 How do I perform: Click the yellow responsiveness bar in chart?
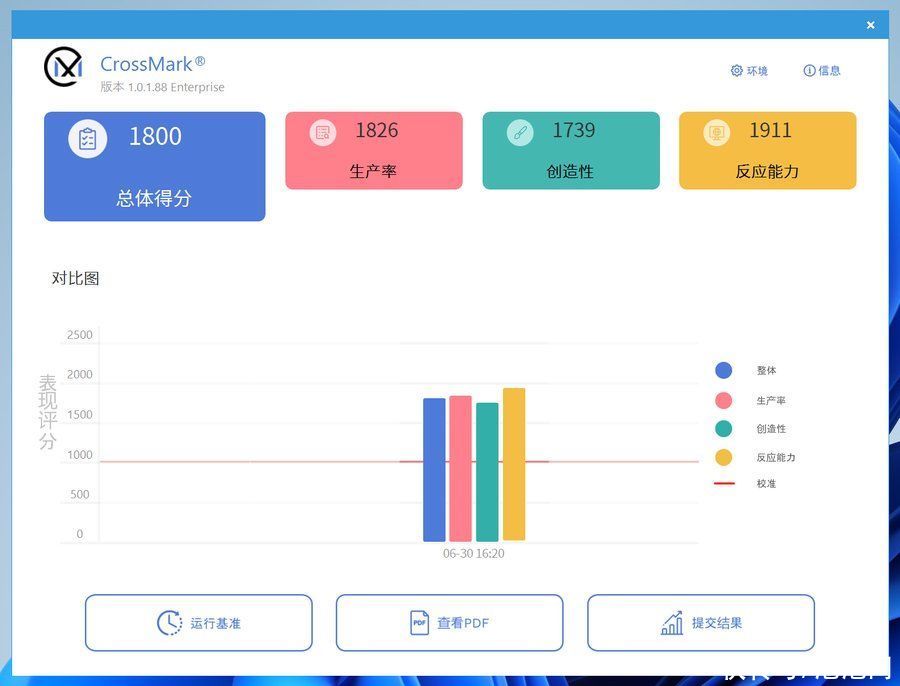[x=514, y=464]
